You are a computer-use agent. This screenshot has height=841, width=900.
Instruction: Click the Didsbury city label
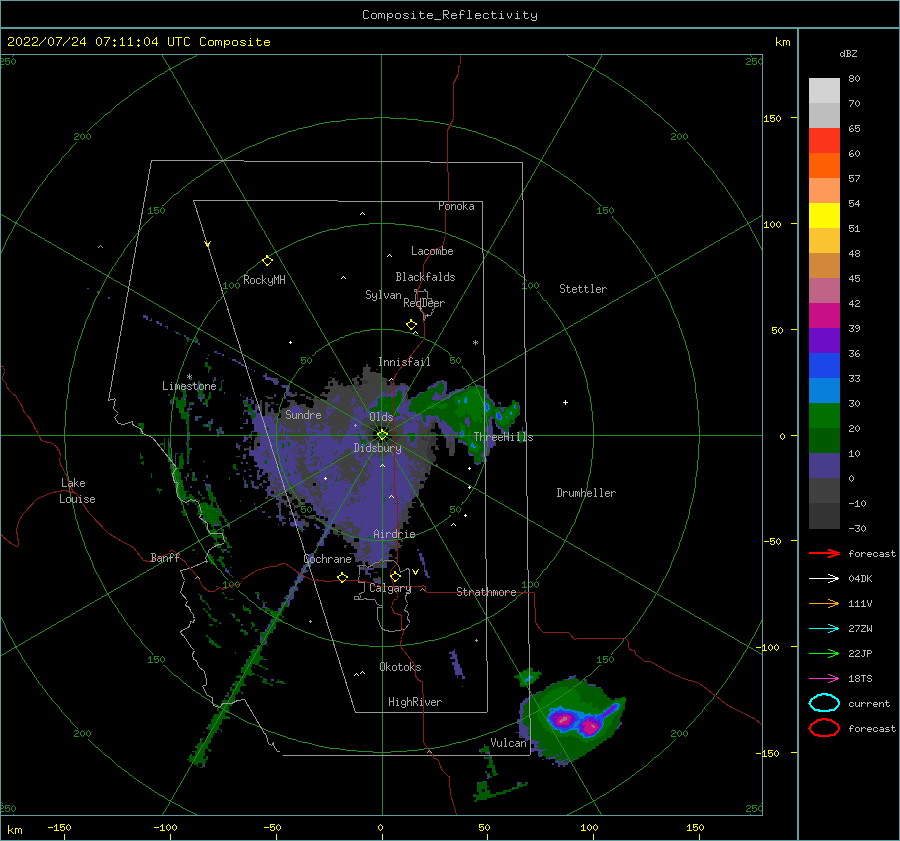(x=378, y=448)
